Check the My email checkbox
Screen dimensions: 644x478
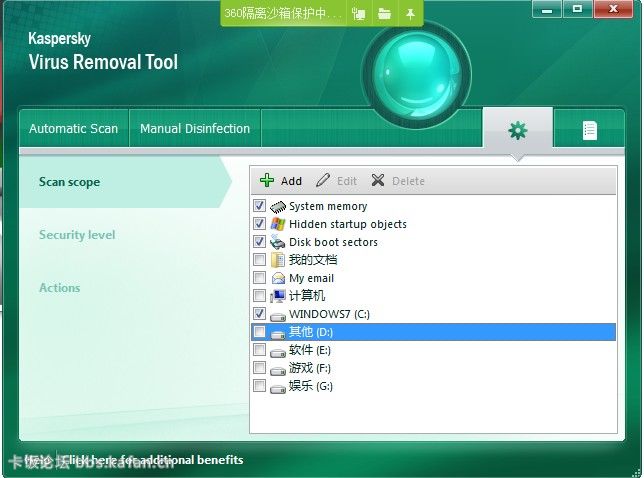[x=259, y=278]
